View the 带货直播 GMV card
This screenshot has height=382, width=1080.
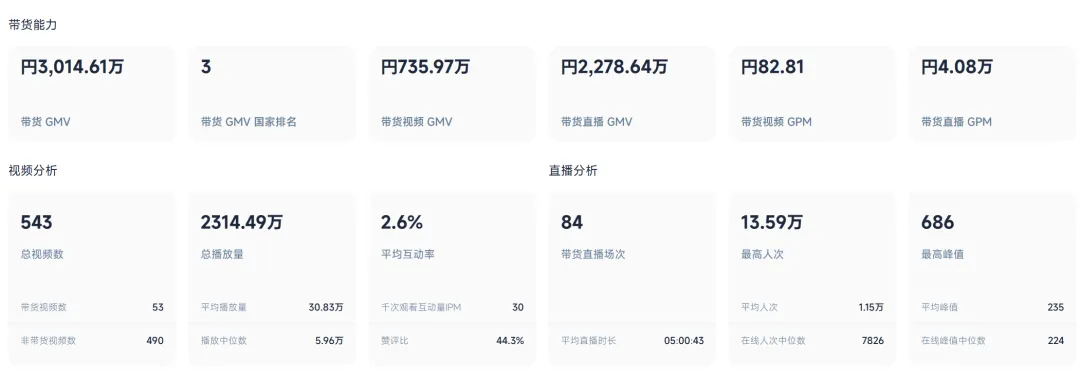click(x=632, y=94)
